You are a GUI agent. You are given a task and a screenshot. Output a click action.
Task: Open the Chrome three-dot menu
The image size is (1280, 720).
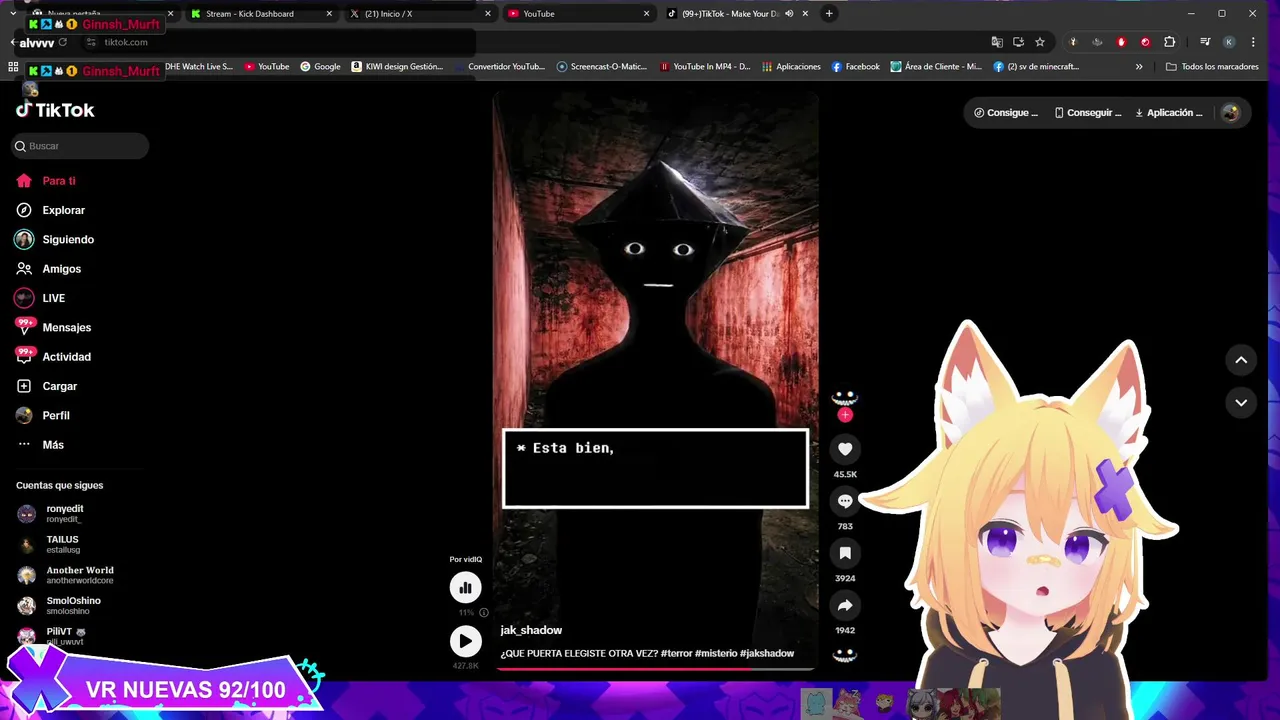[x=1253, y=42]
